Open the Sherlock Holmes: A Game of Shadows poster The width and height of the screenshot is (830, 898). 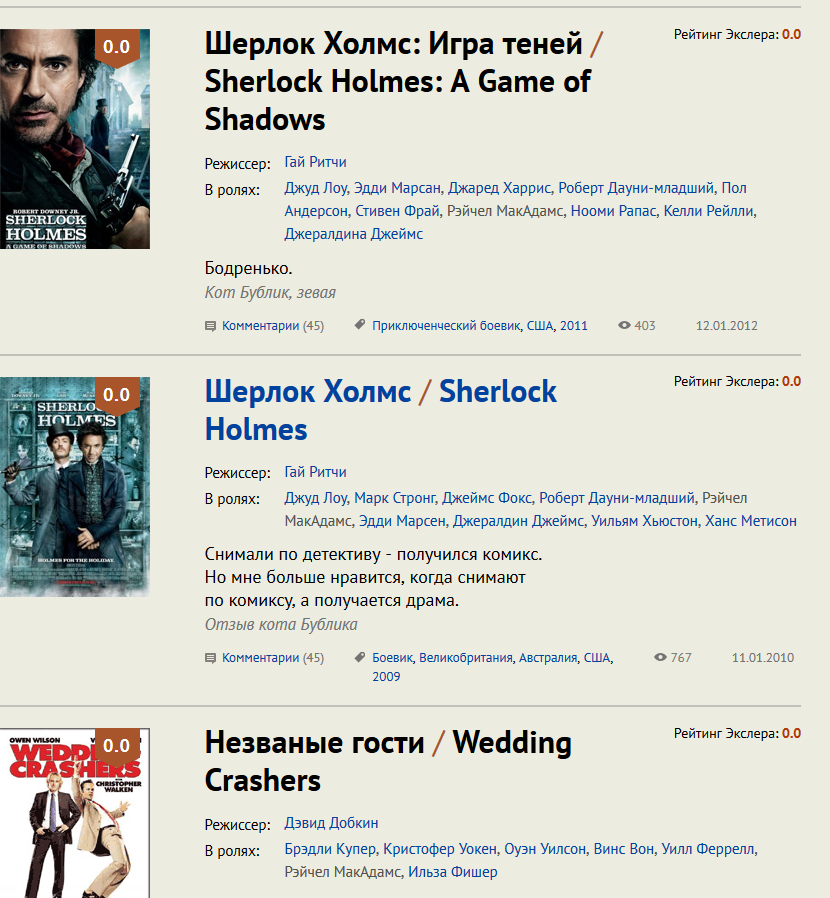click(x=74, y=139)
